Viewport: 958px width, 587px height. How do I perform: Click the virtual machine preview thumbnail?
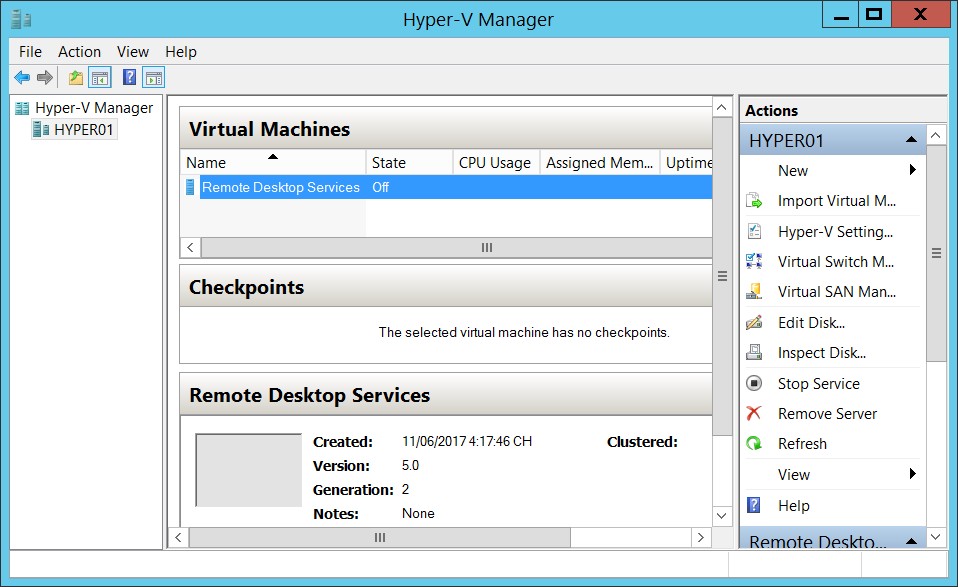(x=249, y=470)
